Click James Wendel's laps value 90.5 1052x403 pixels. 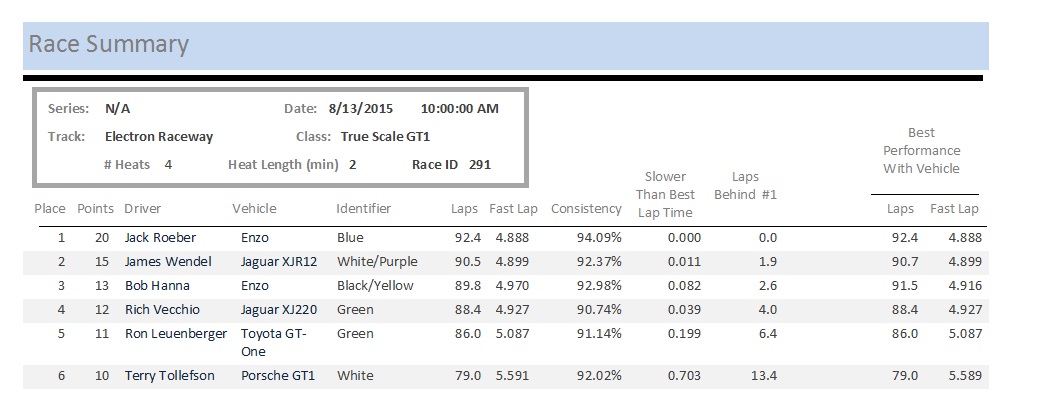click(x=468, y=262)
